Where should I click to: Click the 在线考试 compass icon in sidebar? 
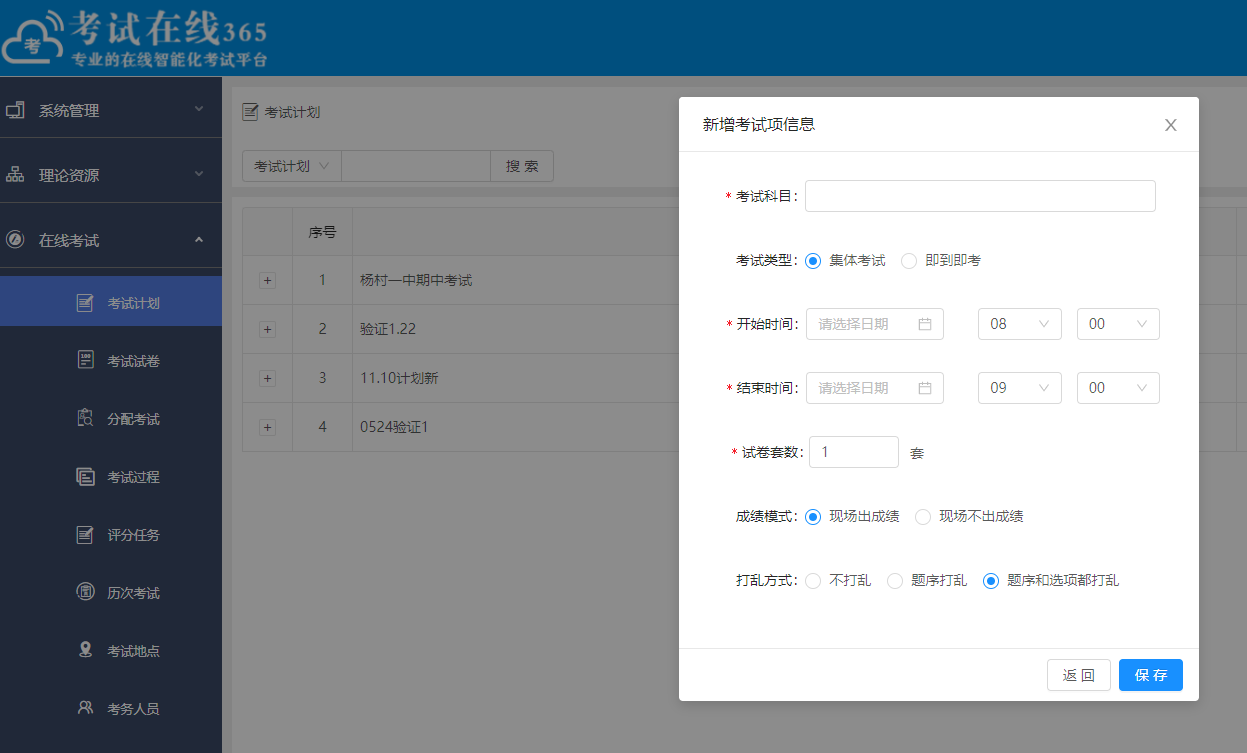pos(15,240)
